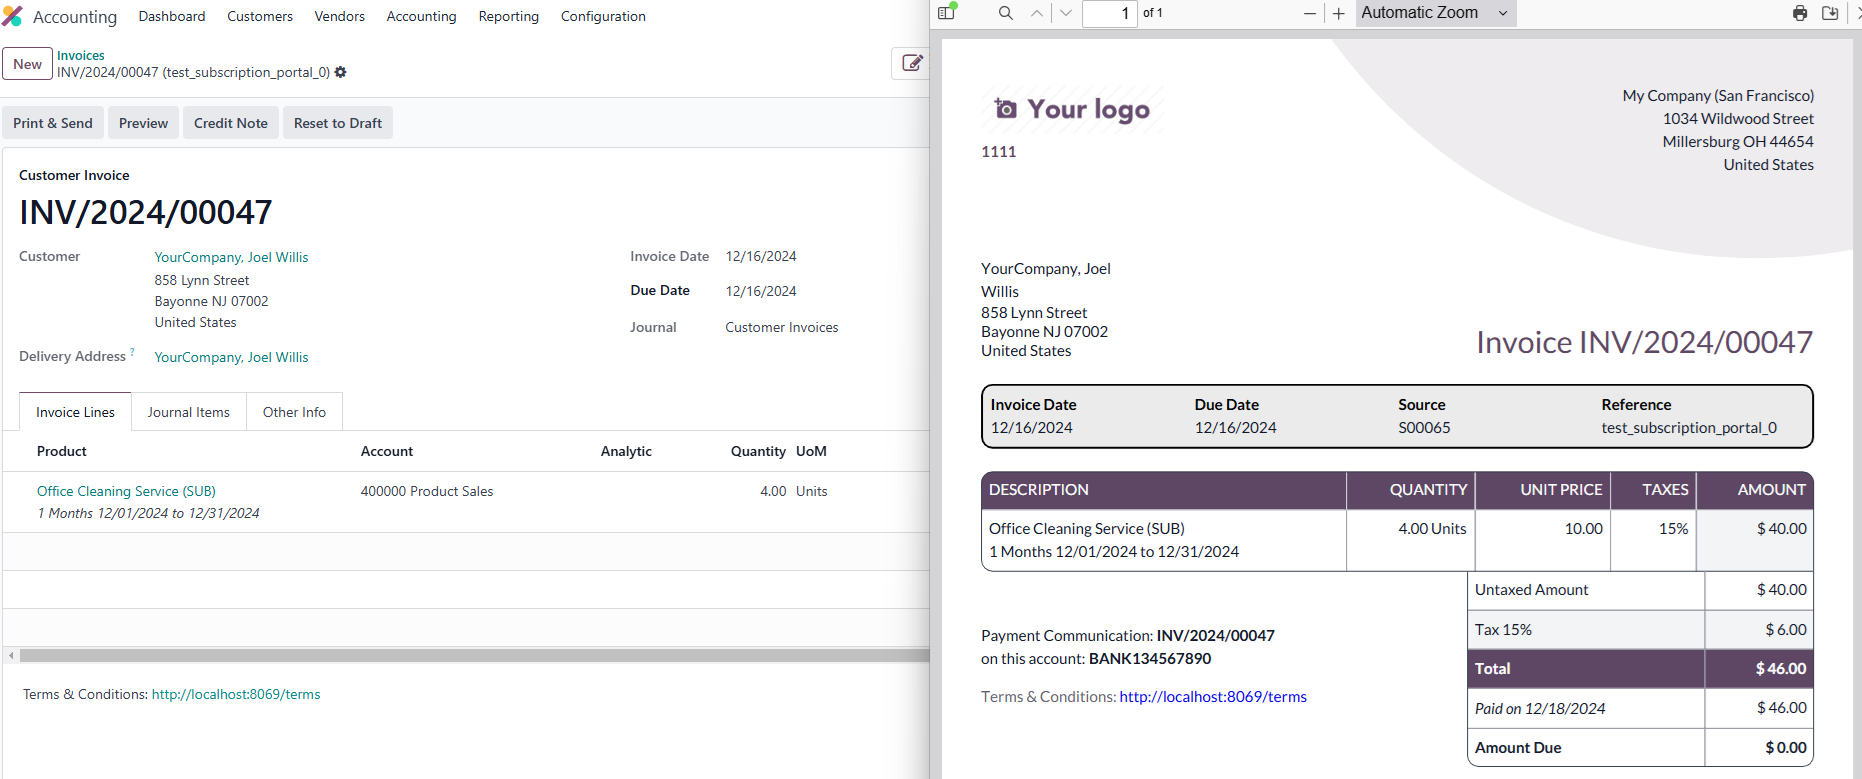Click the 4.00 quantity cell
Screen dimensions: 1862x779
pos(773,491)
